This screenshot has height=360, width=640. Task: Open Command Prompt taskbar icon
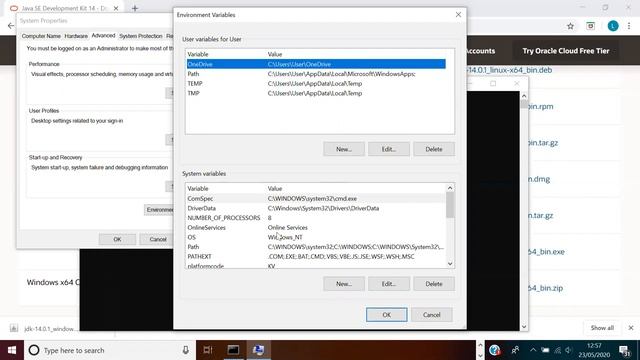click(x=233, y=350)
